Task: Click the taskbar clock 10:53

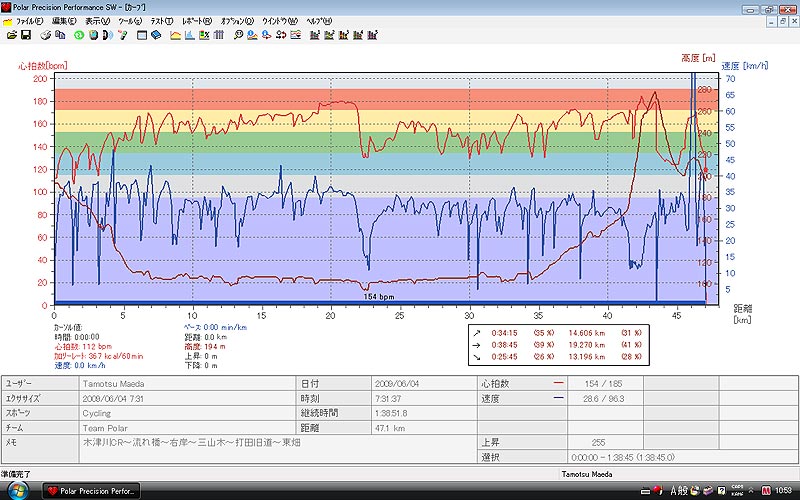Action: (x=783, y=491)
